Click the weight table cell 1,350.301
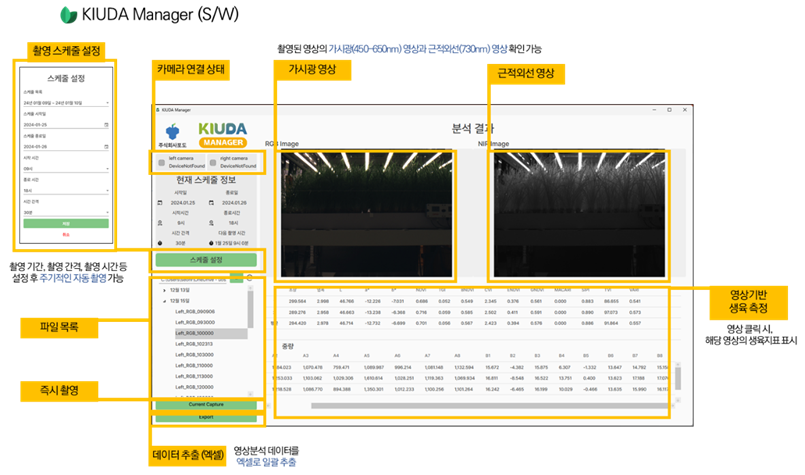Image resolution: width=805 pixels, height=475 pixels. point(374,389)
